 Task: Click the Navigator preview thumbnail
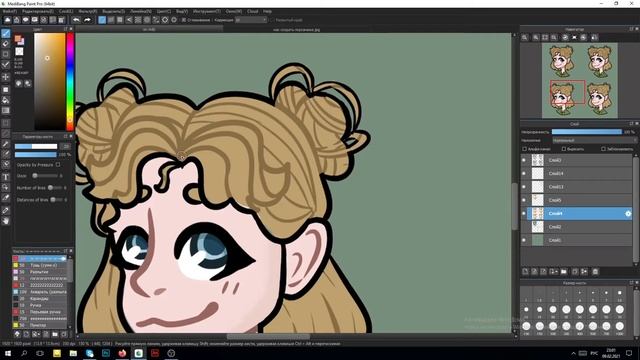580,80
